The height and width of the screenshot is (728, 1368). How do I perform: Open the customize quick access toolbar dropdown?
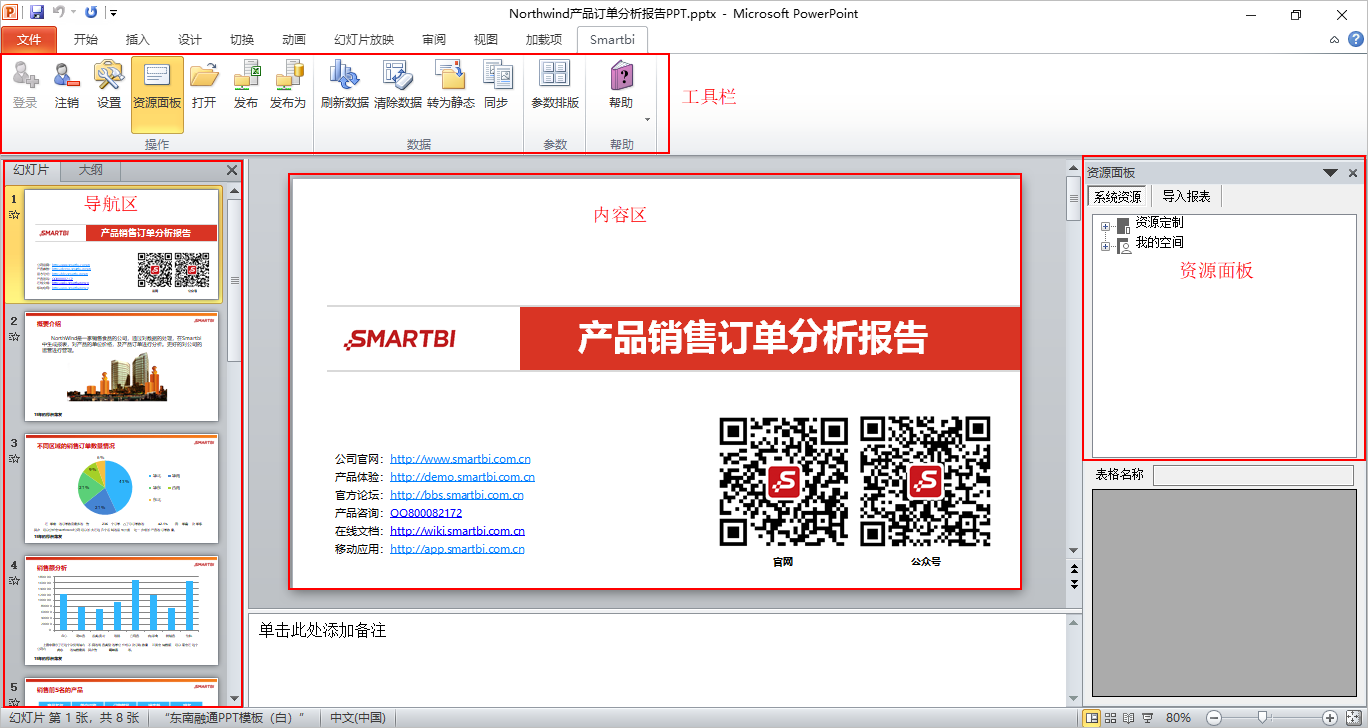point(112,13)
